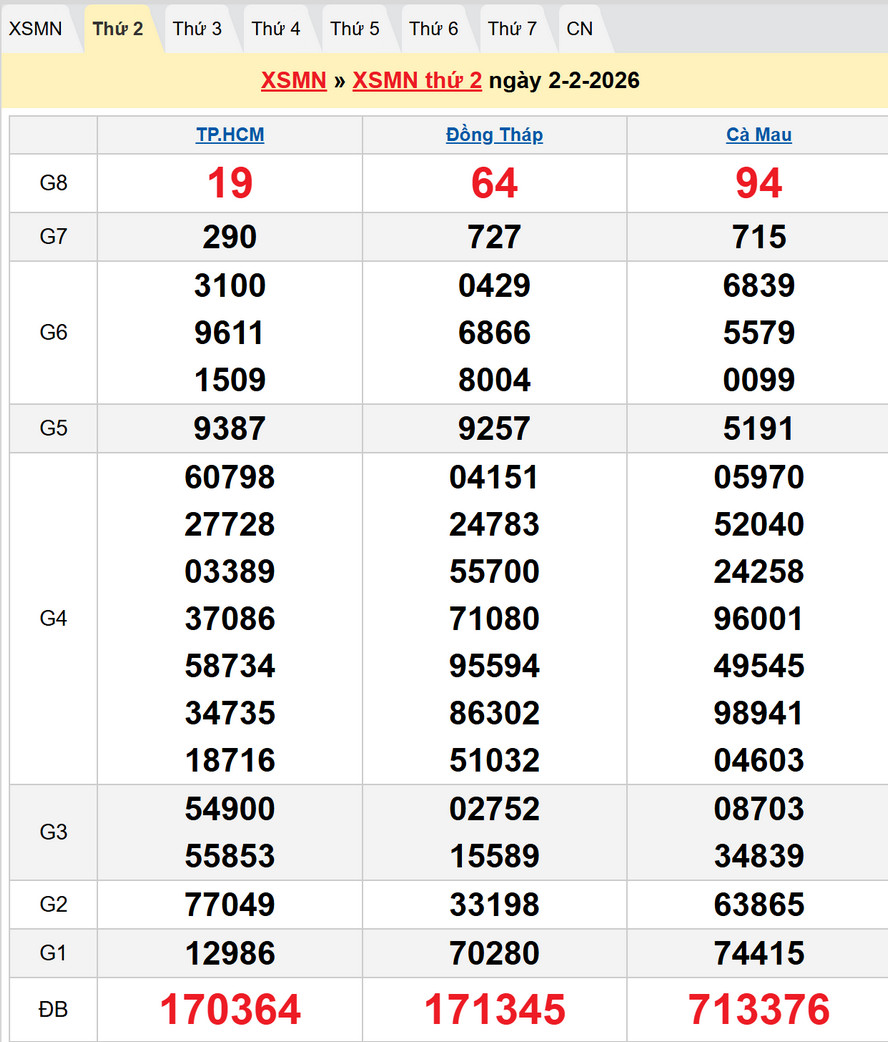This screenshot has width=888, height=1042.
Task: Select the Thứ 2 tab
Action: 118,29
